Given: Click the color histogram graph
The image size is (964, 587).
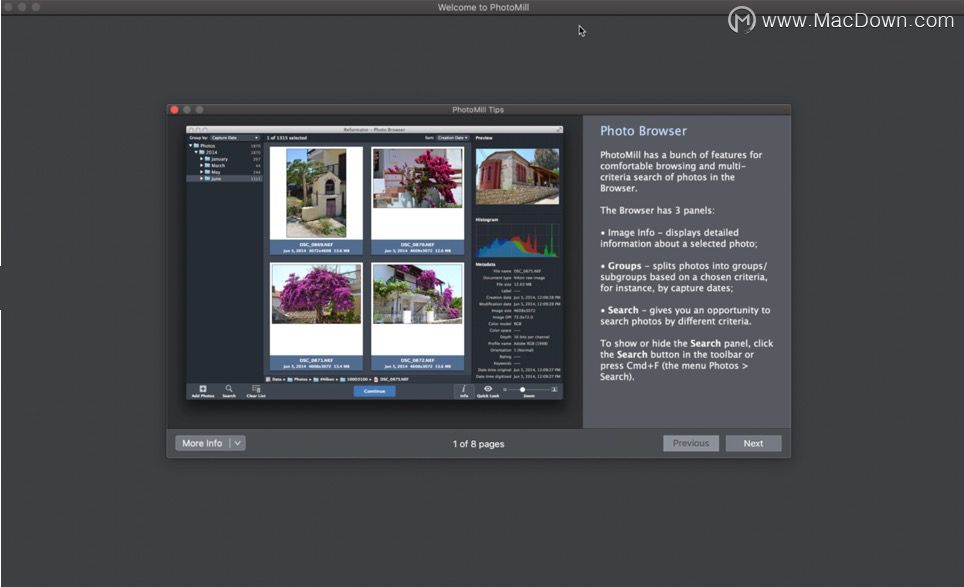Looking at the screenshot, I should [x=517, y=240].
